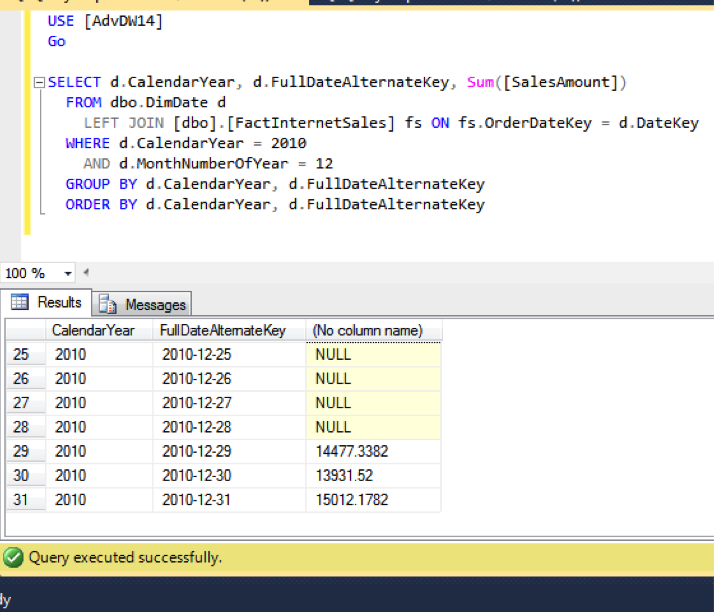Click the horizontal scroll left arrow
714x613 pixels.
coord(86,273)
